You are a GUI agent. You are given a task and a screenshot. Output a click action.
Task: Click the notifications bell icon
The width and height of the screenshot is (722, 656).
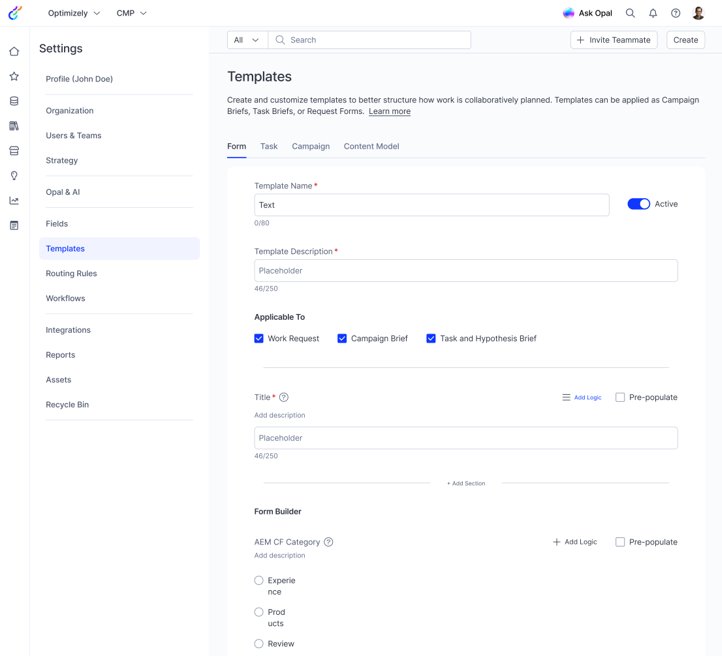[x=653, y=13]
